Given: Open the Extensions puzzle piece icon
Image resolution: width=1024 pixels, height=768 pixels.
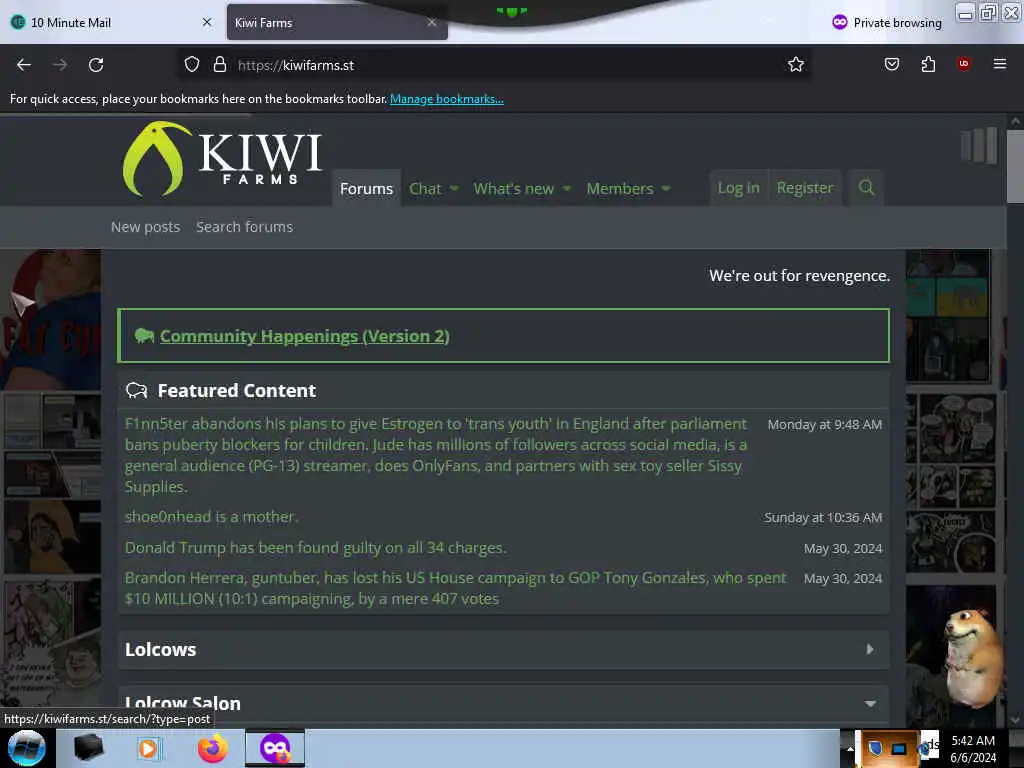Looking at the screenshot, I should pyautogui.click(x=928, y=64).
